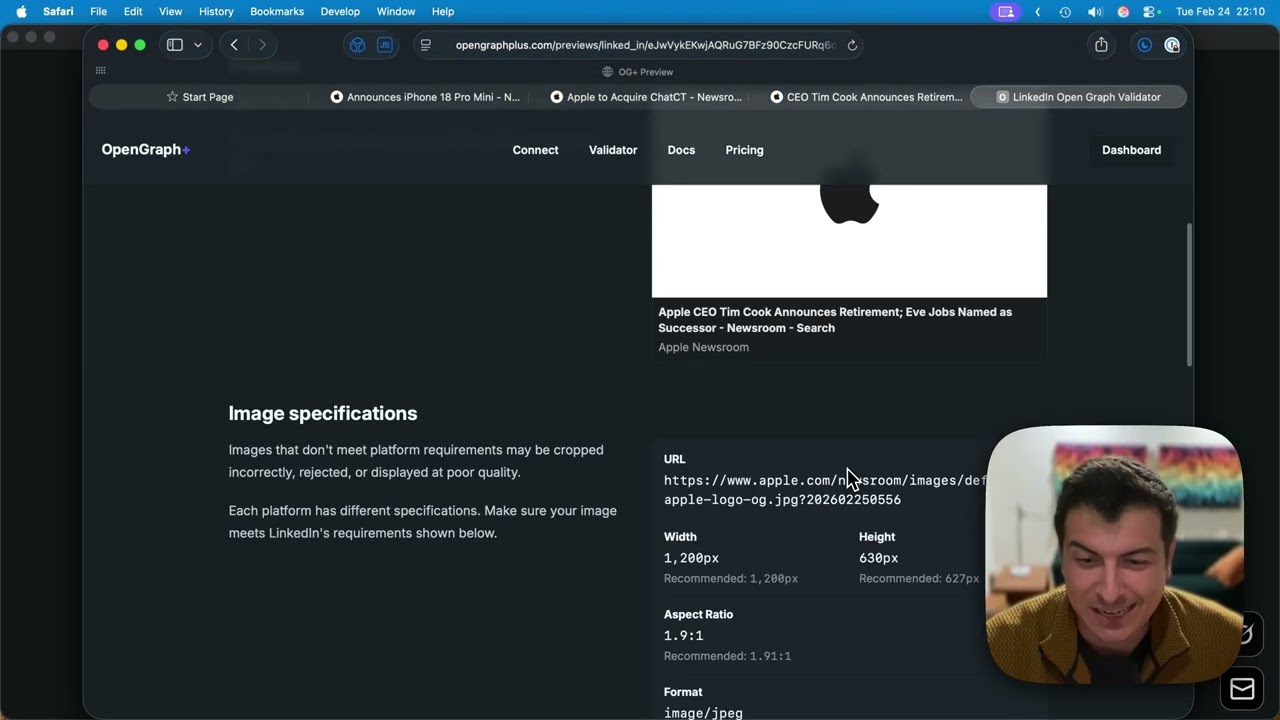Open the Develop menu
The image size is (1280, 720).
[x=340, y=12]
